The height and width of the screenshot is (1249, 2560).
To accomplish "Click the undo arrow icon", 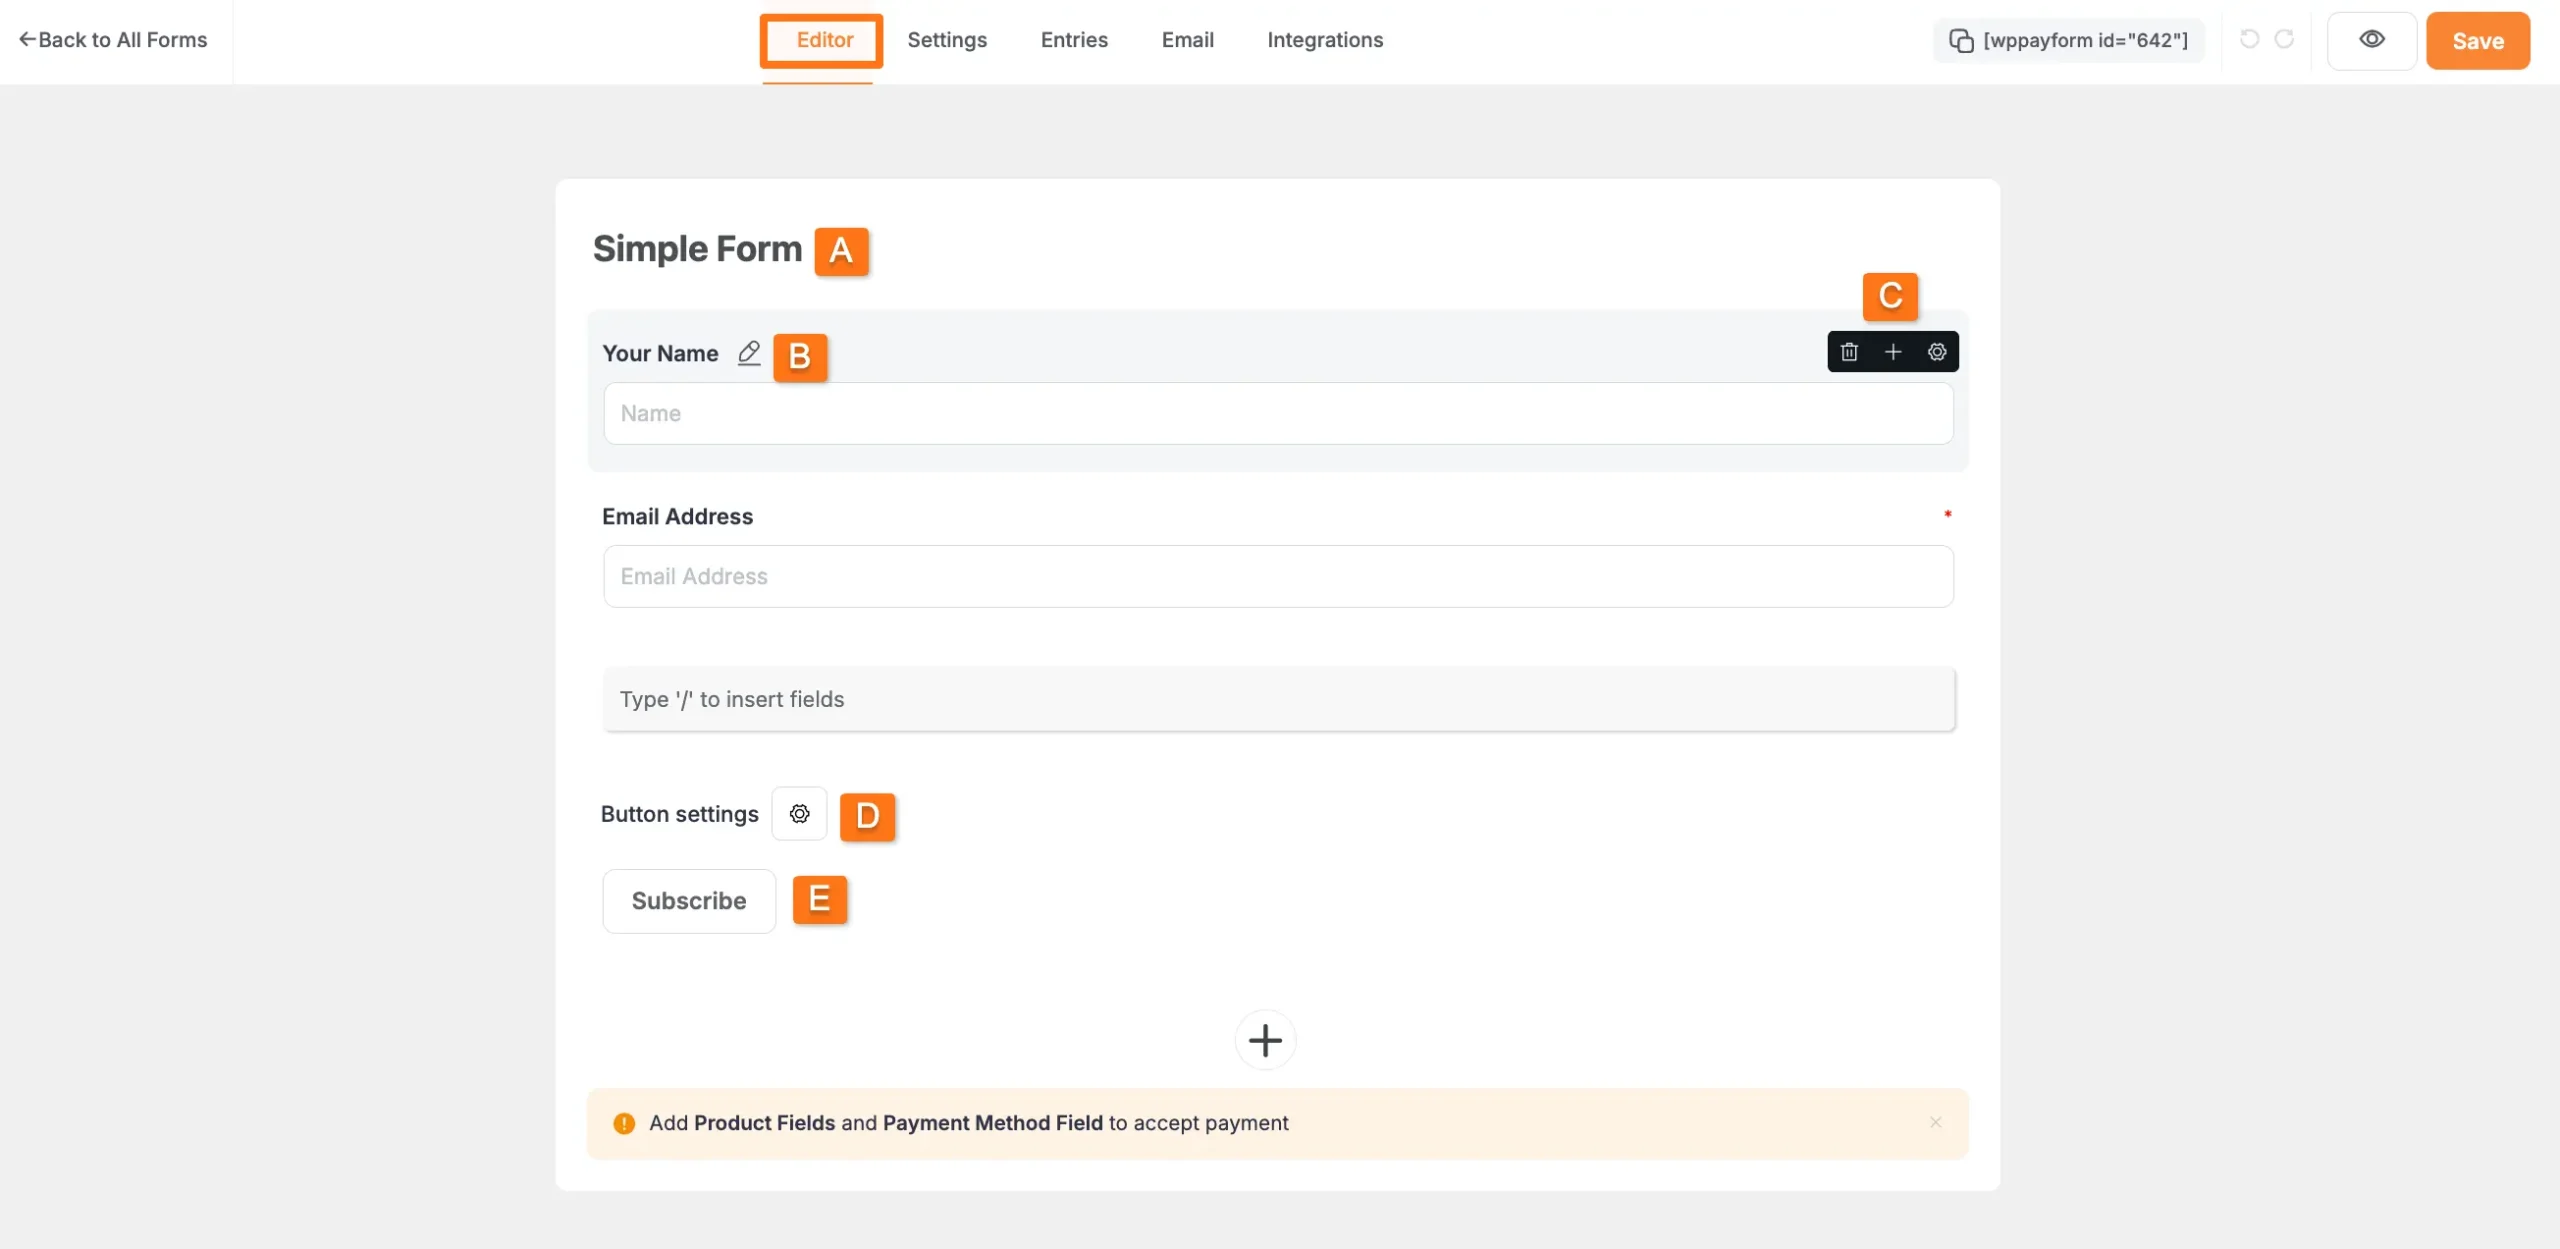I will point(2249,39).
